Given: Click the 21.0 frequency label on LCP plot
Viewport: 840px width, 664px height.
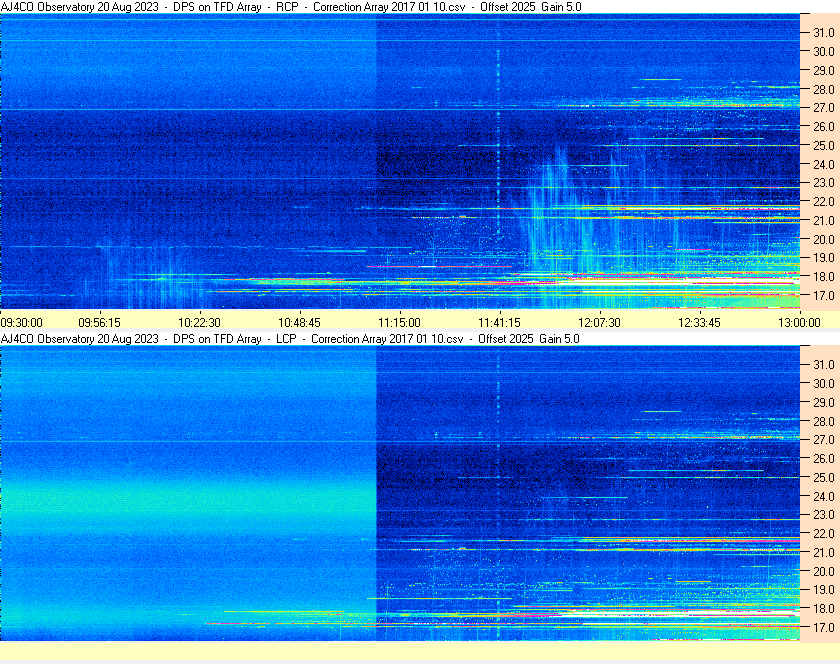Looking at the screenshot, I should tap(824, 552).
